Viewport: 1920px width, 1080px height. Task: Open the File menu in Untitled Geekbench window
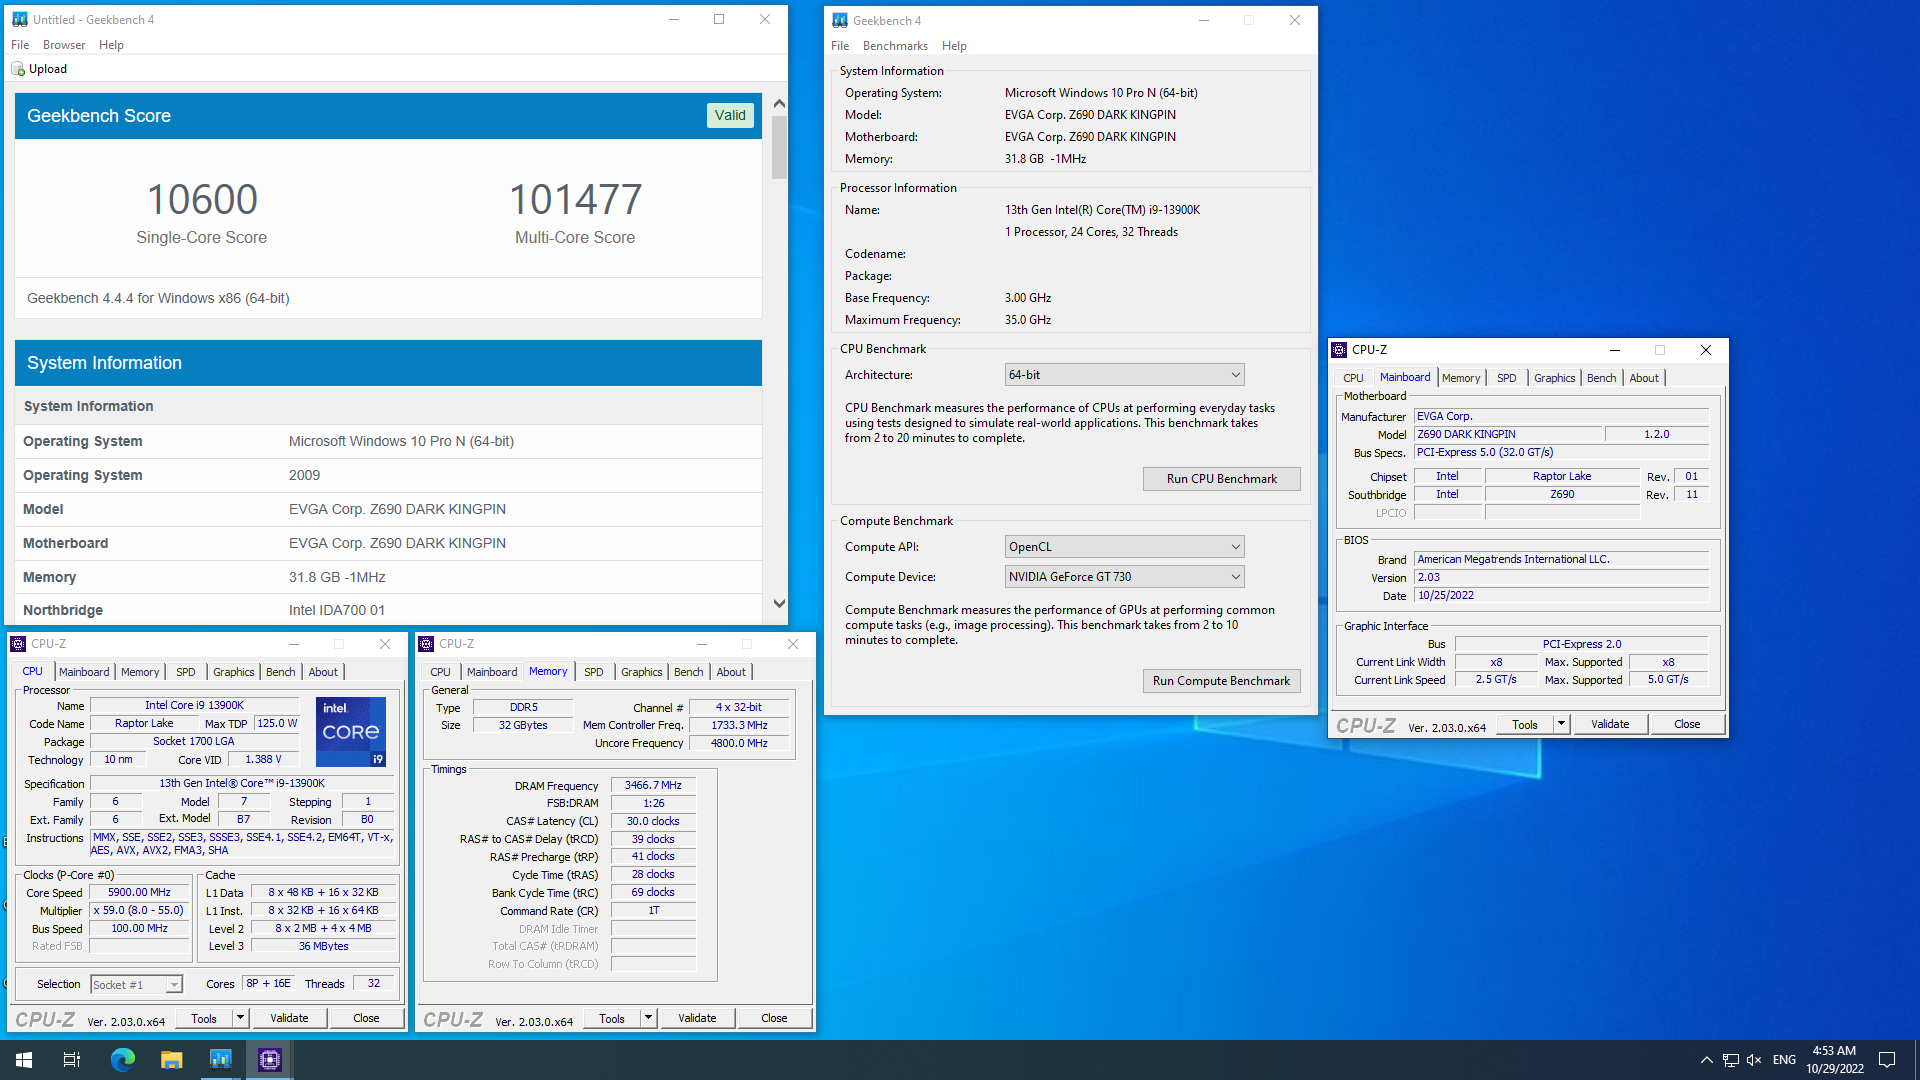pos(20,45)
